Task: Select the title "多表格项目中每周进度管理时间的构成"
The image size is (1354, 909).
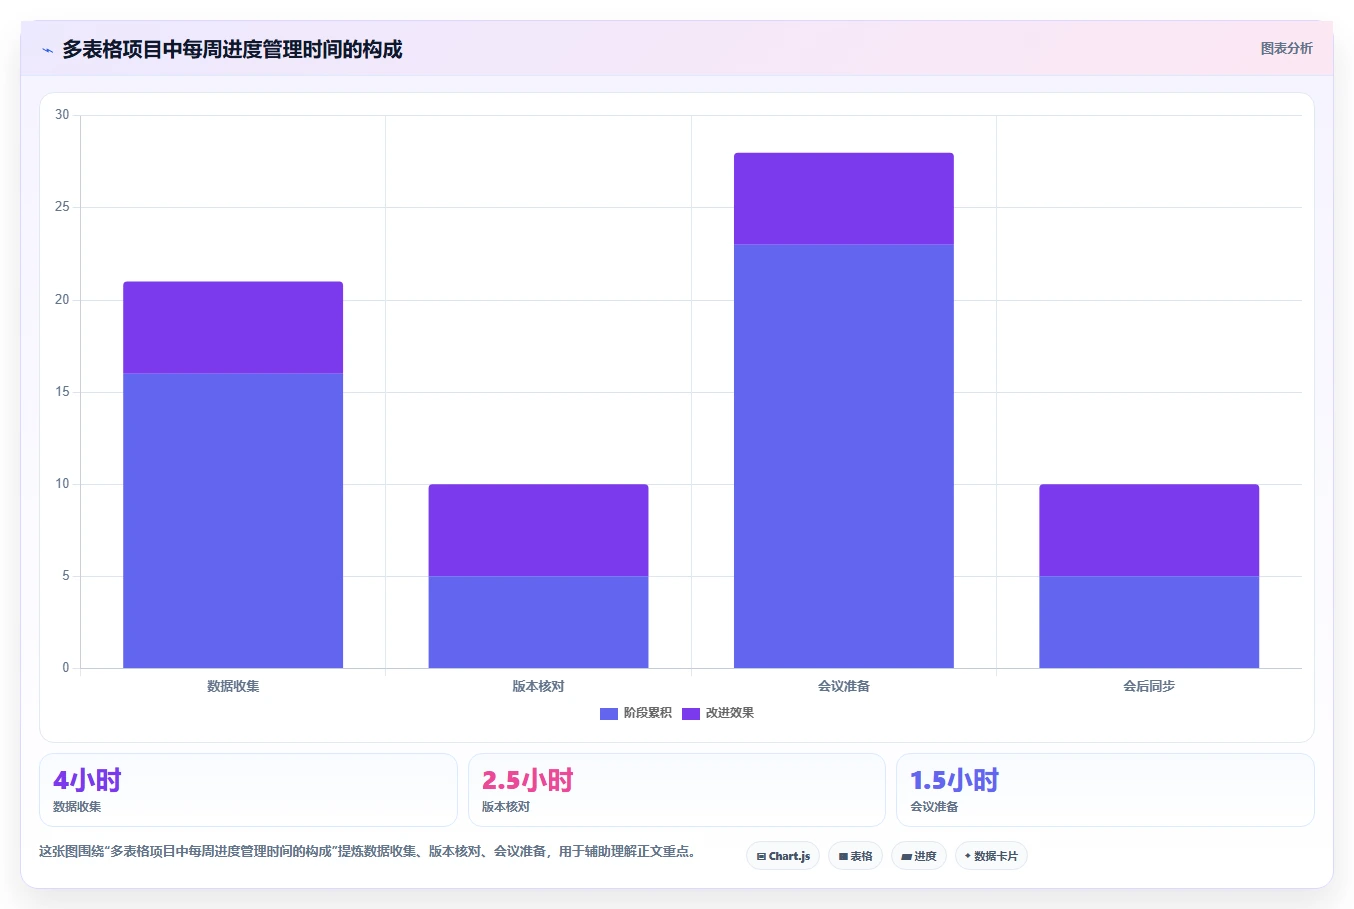Action: [x=232, y=49]
